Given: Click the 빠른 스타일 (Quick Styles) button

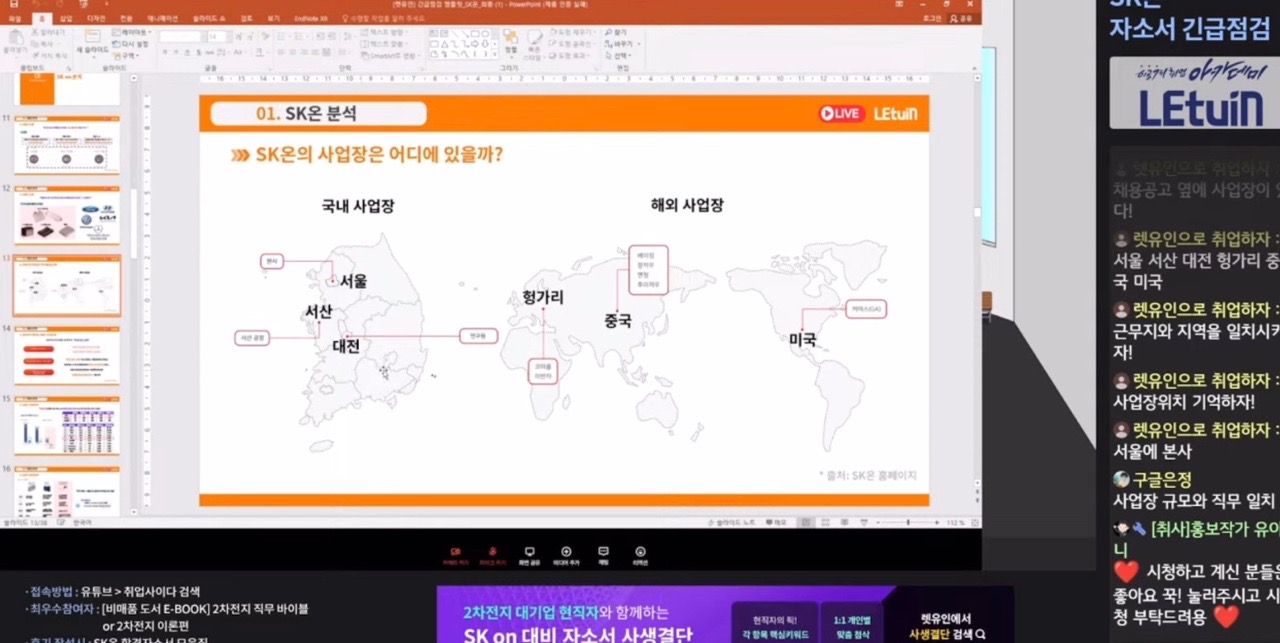Looking at the screenshot, I should click(x=535, y=45).
